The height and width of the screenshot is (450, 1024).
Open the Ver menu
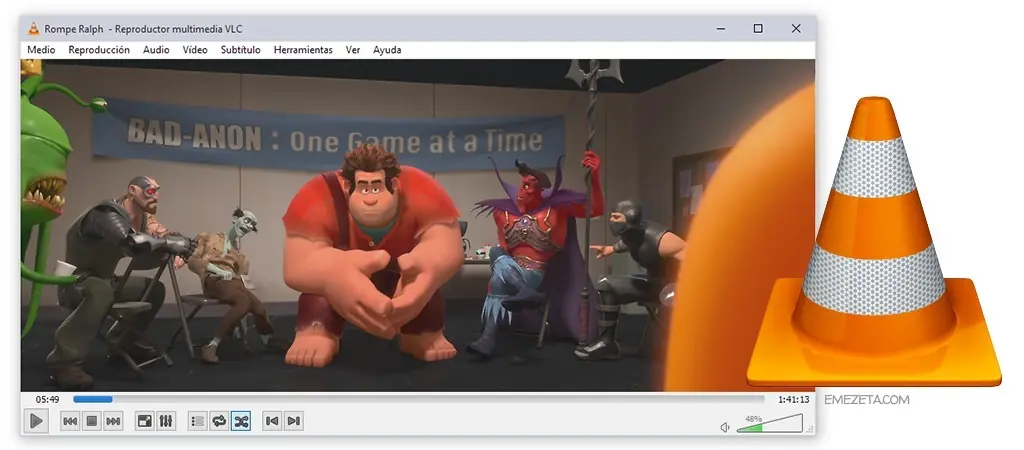point(353,50)
